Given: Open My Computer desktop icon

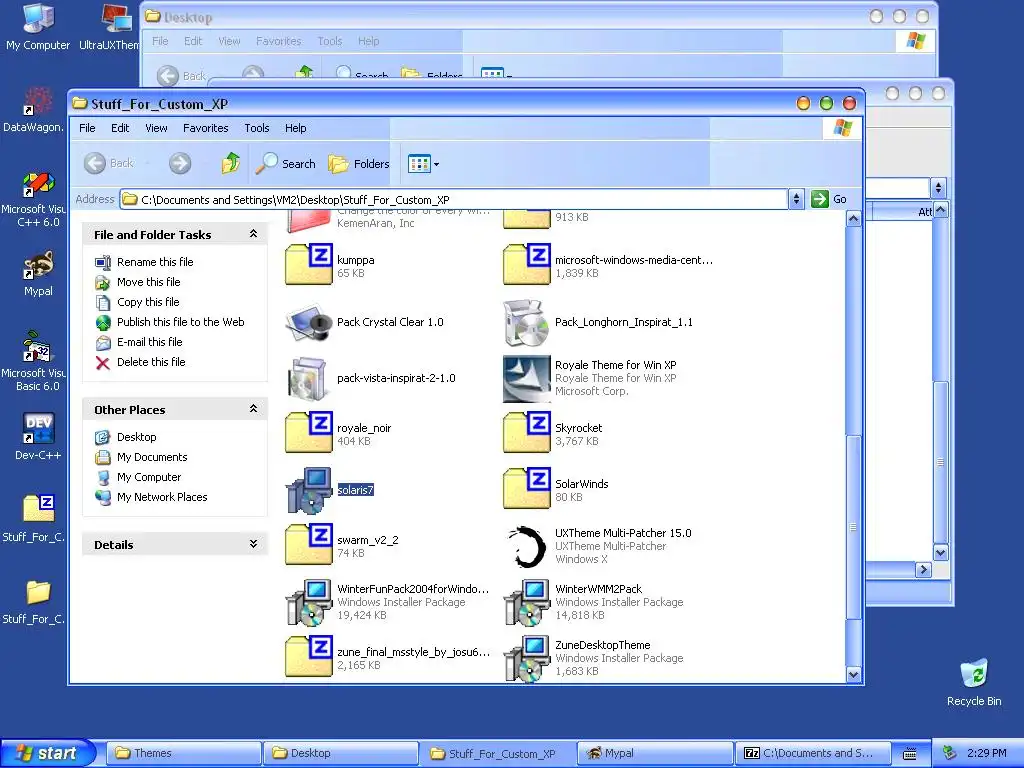Looking at the screenshot, I should click(38, 27).
